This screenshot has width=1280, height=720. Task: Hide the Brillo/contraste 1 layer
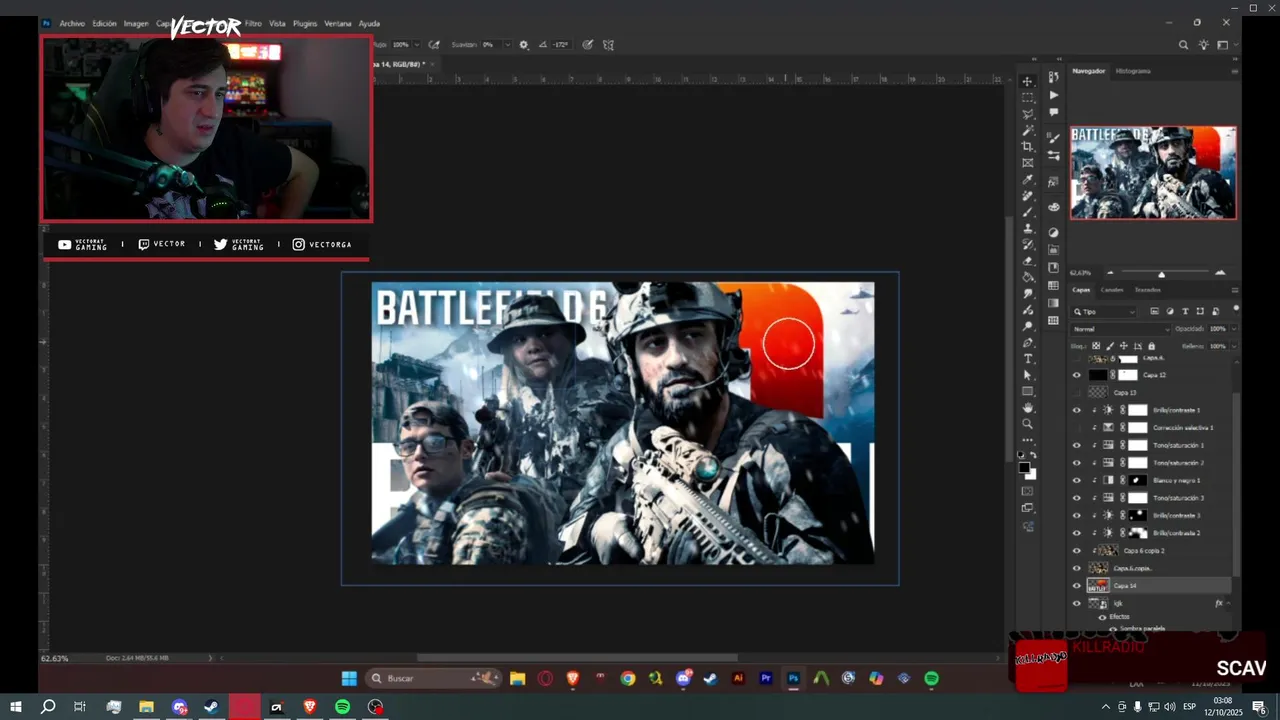1076,410
